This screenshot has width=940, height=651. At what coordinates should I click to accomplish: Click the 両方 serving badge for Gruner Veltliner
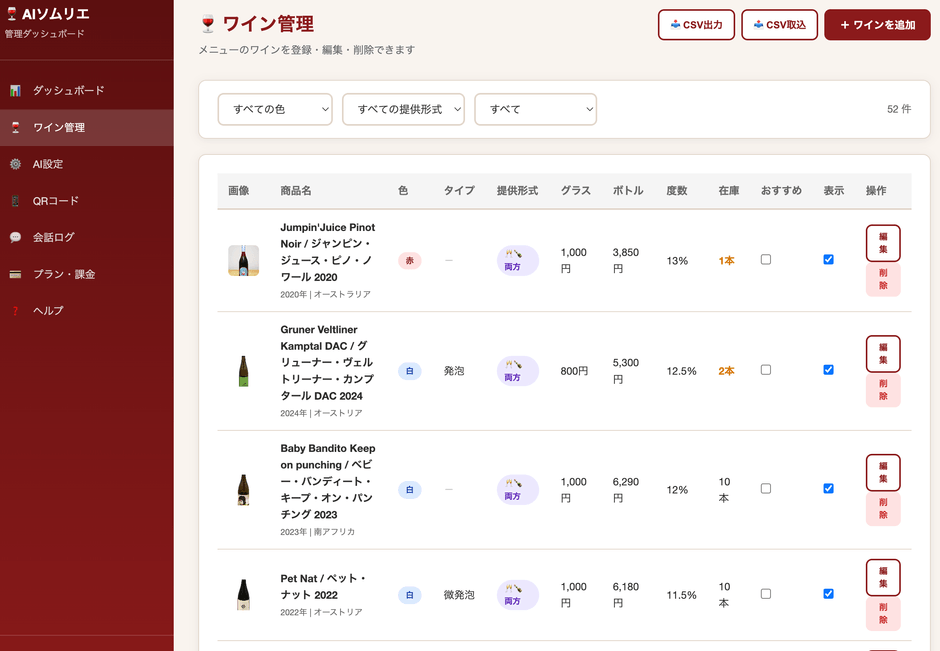517,370
